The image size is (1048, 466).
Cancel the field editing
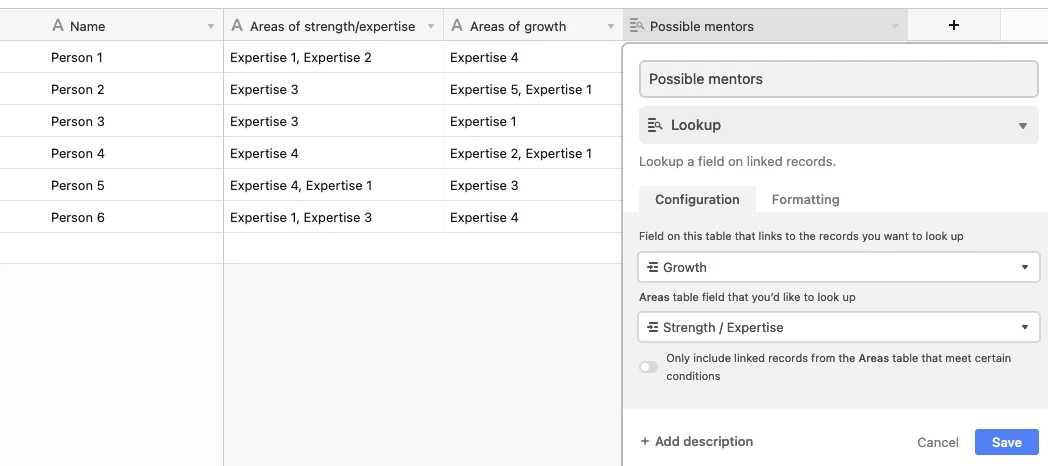938,442
